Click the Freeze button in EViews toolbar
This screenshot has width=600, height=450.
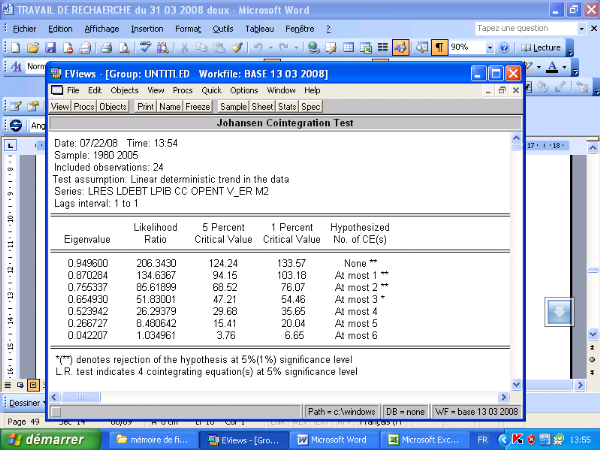pyautogui.click(x=196, y=106)
